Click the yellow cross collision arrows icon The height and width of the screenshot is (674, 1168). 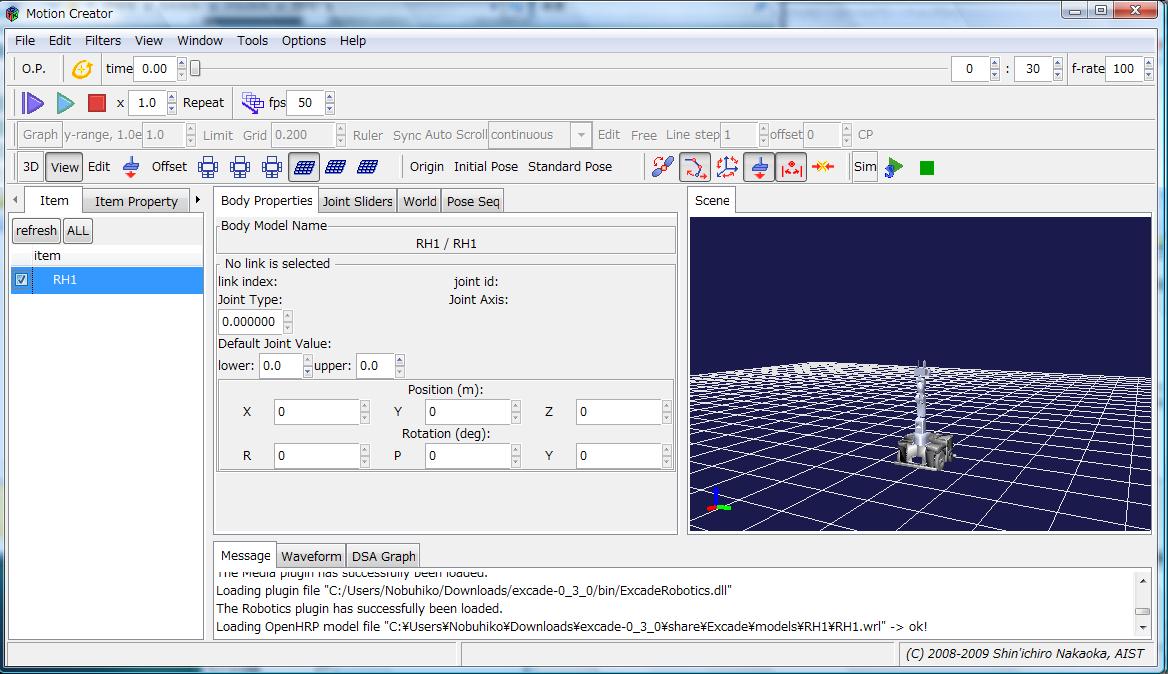click(823, 167)
